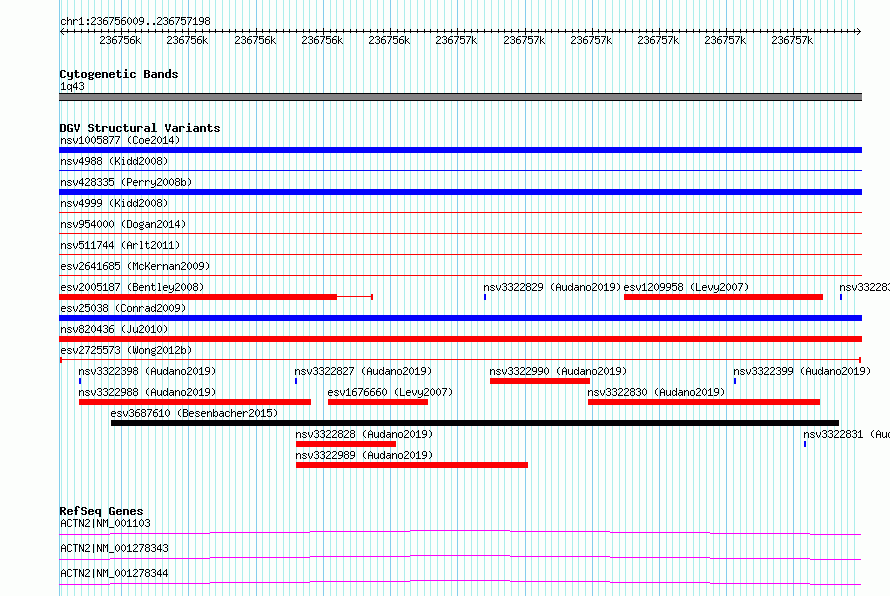Click the blue tick under nsv3322831
Image resolution: width=890 pixels, height=596 pixels.
[805, 444]
